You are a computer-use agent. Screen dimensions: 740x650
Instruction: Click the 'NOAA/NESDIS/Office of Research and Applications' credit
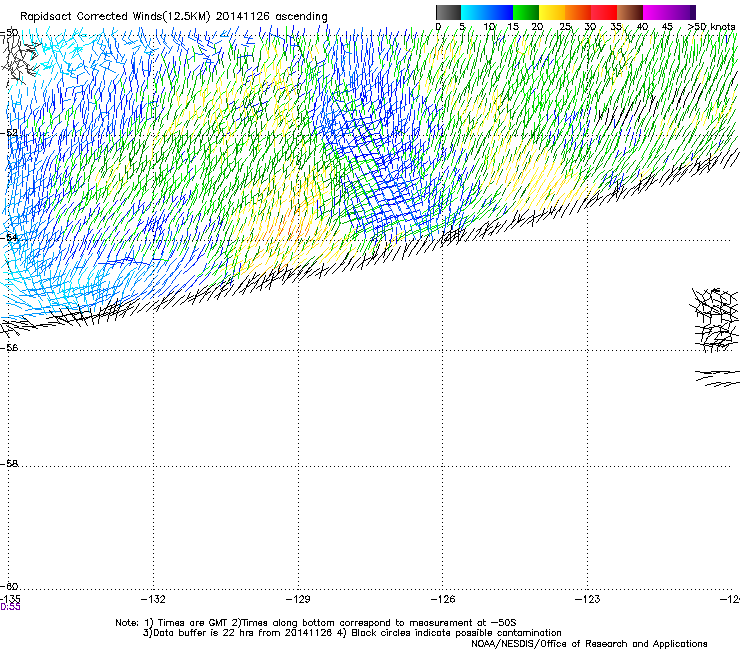pos(589,644)
